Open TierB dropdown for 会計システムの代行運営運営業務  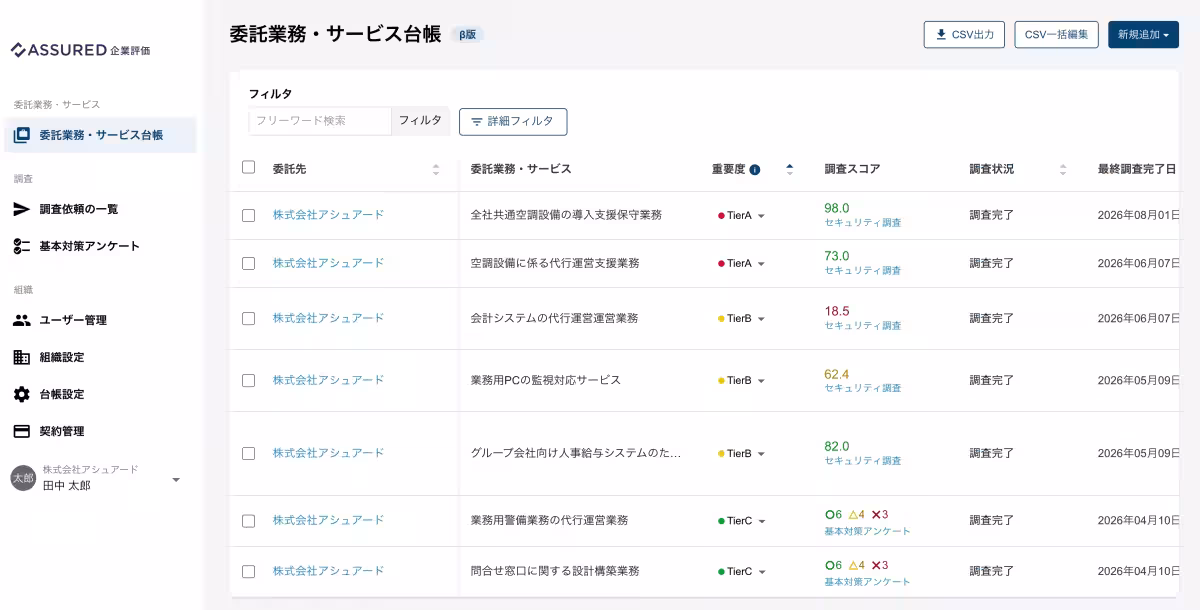742,319
